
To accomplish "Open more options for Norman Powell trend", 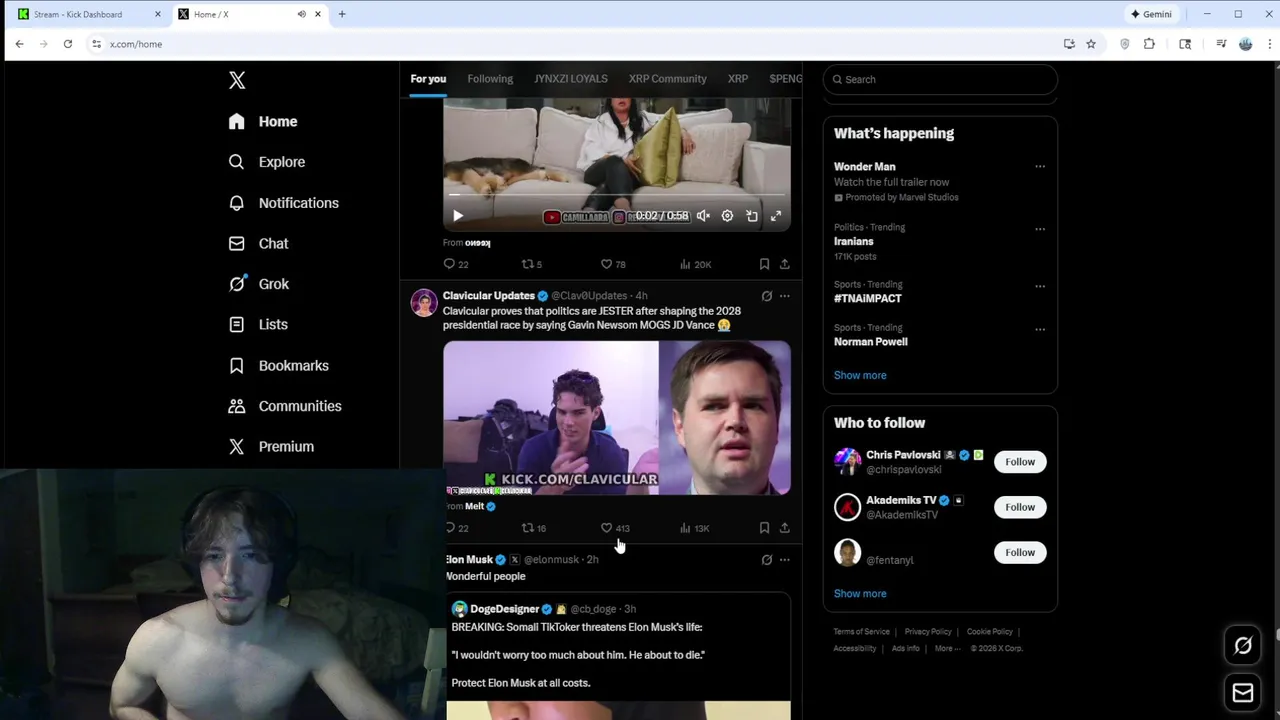I will 1040,329.
